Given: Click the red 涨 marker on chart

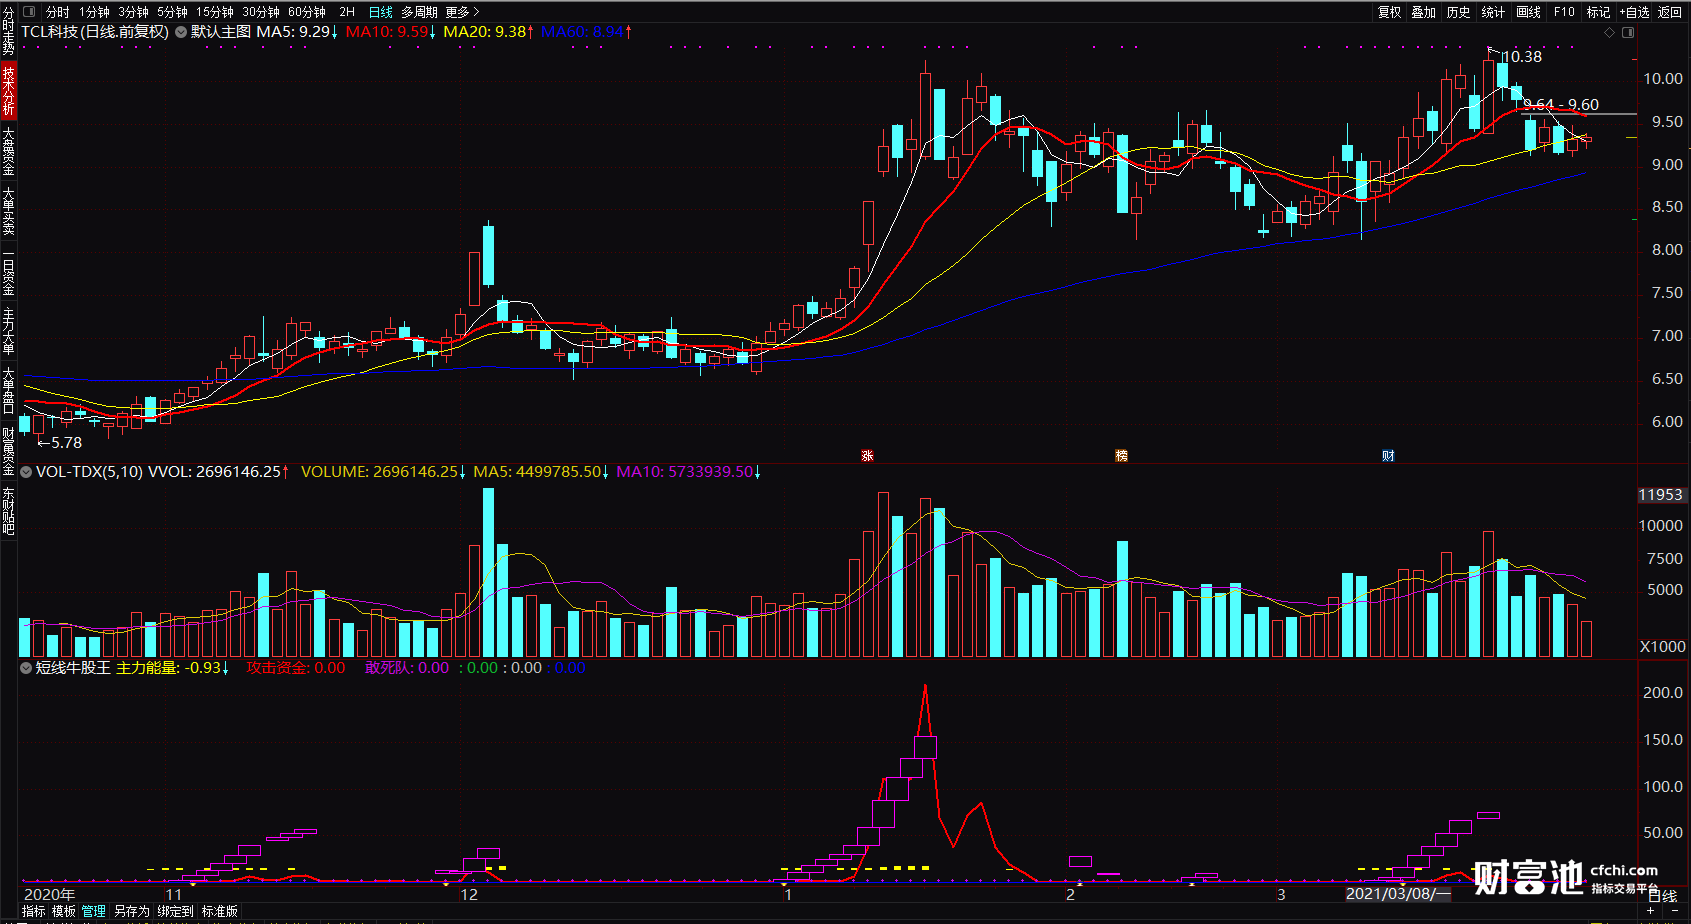Looking at the screenshot, I should pos(868,455).
